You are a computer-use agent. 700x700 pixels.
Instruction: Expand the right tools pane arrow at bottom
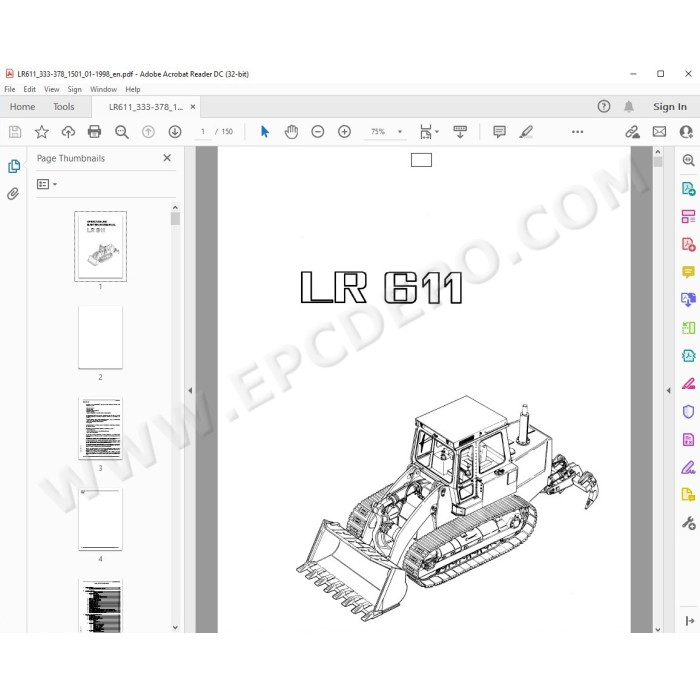(x=689, y=621)
